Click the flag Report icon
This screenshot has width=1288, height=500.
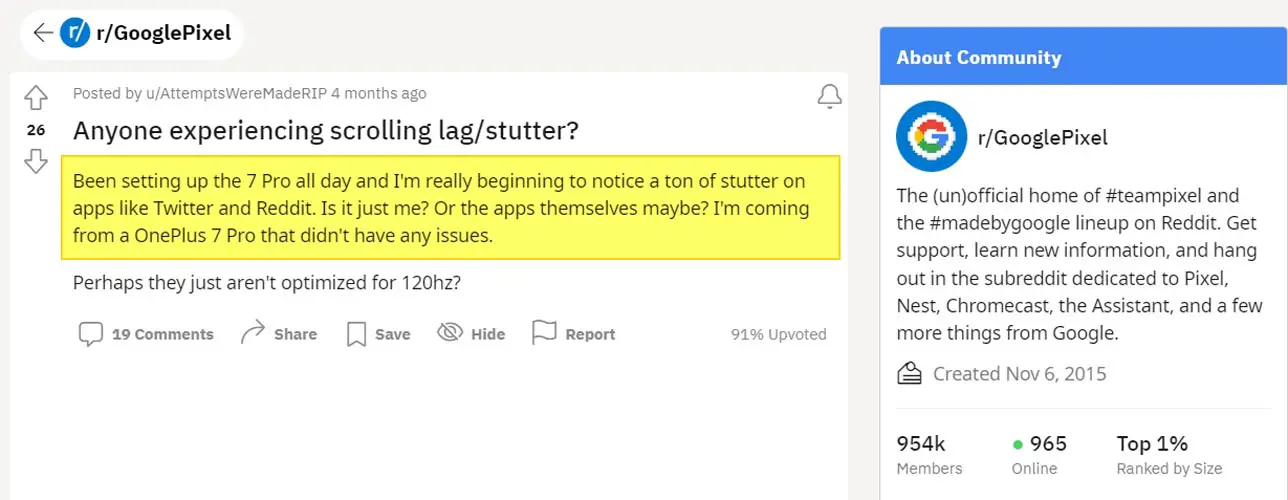544,333
